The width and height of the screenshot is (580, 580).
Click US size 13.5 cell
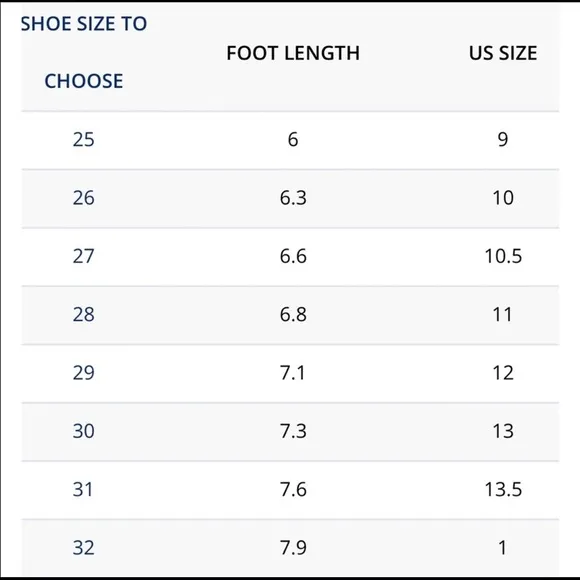point(503,489)
